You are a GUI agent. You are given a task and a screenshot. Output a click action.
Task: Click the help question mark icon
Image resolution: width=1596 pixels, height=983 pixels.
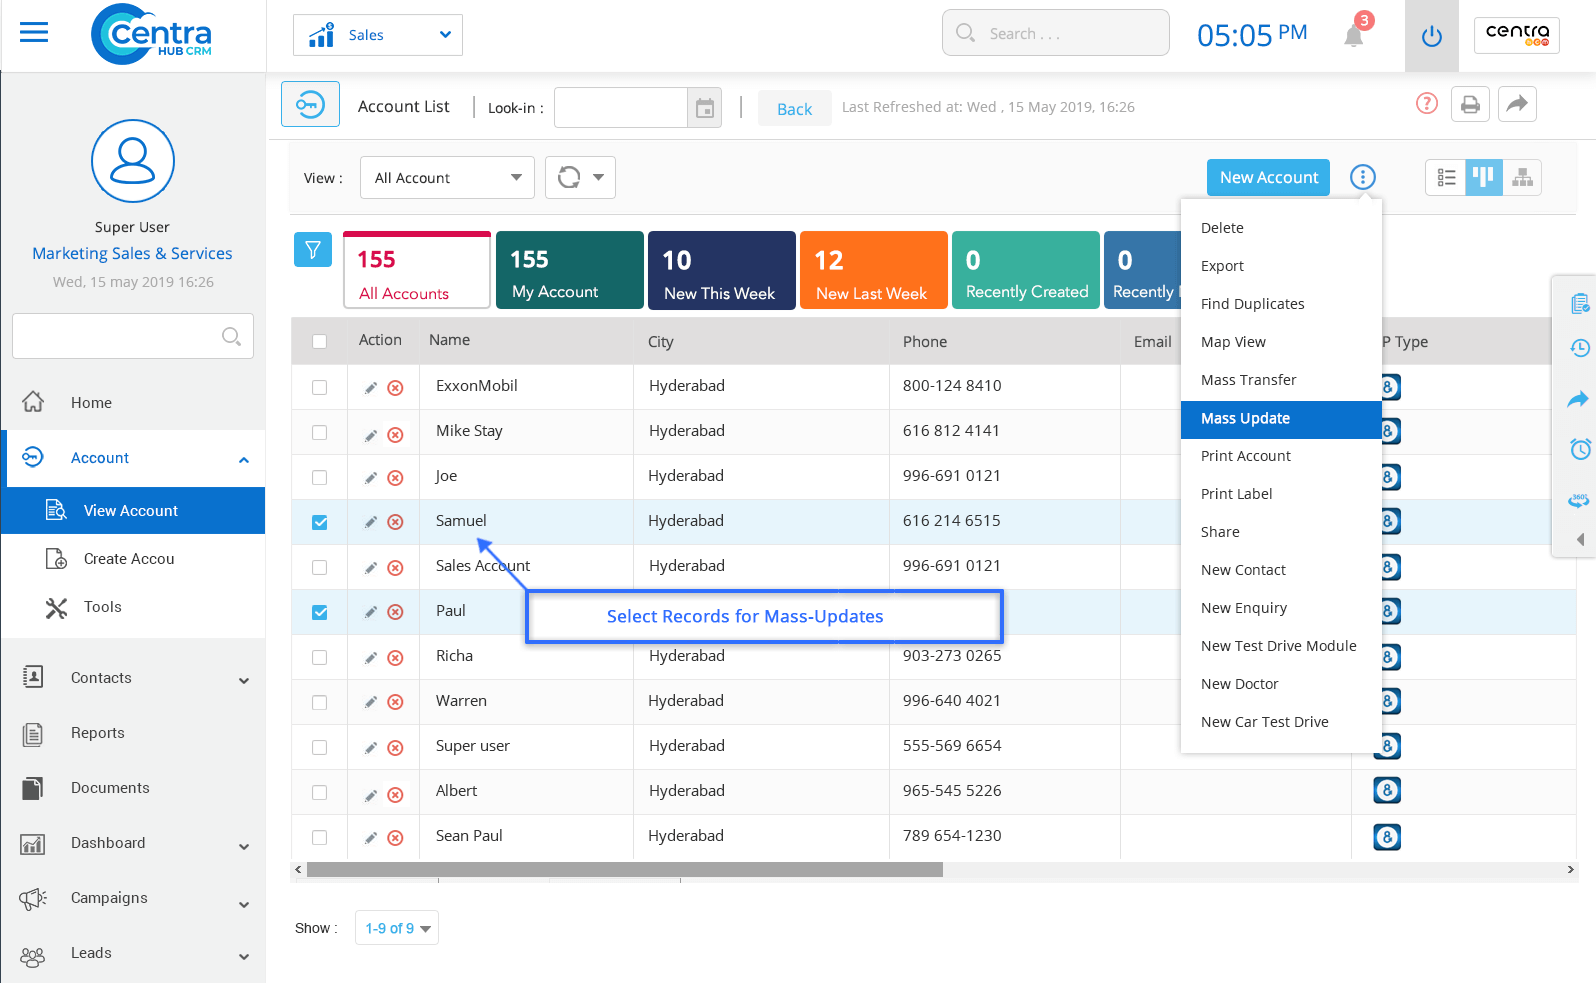click(x=1427, y=103)
